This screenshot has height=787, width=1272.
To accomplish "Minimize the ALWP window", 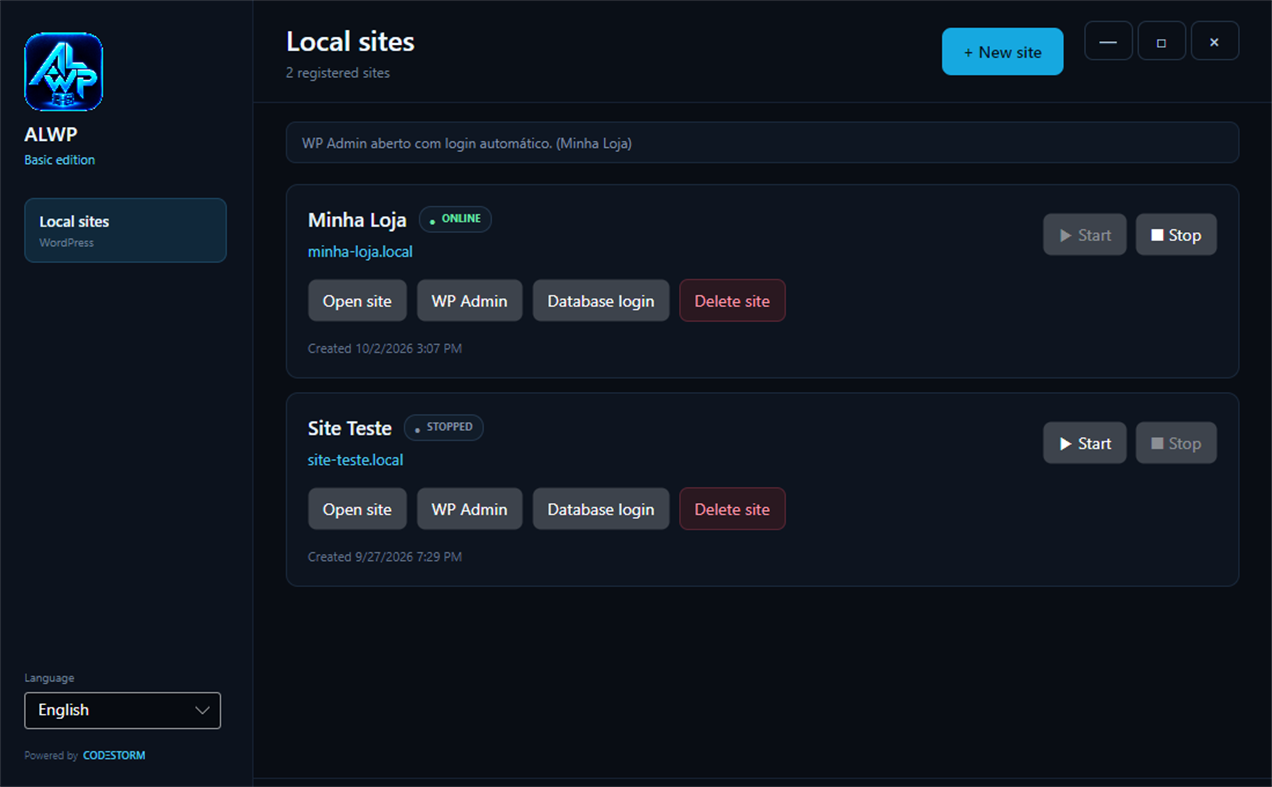I will click(1108, 41).
